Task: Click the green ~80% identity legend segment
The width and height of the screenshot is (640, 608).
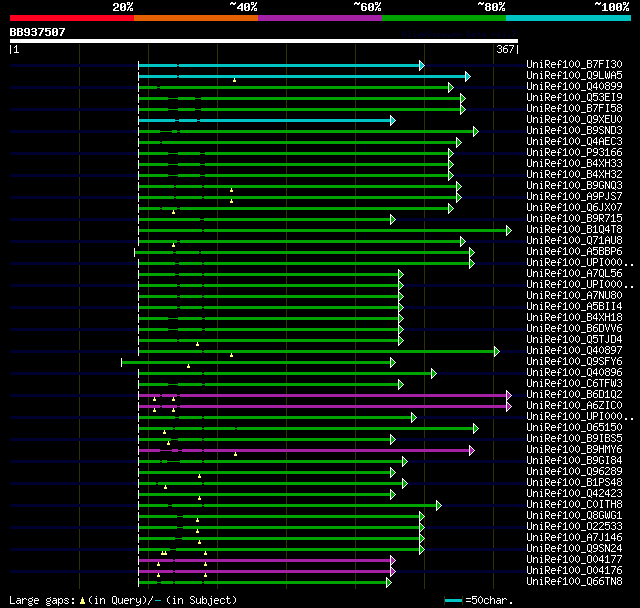Action: [x=444, y=18]
